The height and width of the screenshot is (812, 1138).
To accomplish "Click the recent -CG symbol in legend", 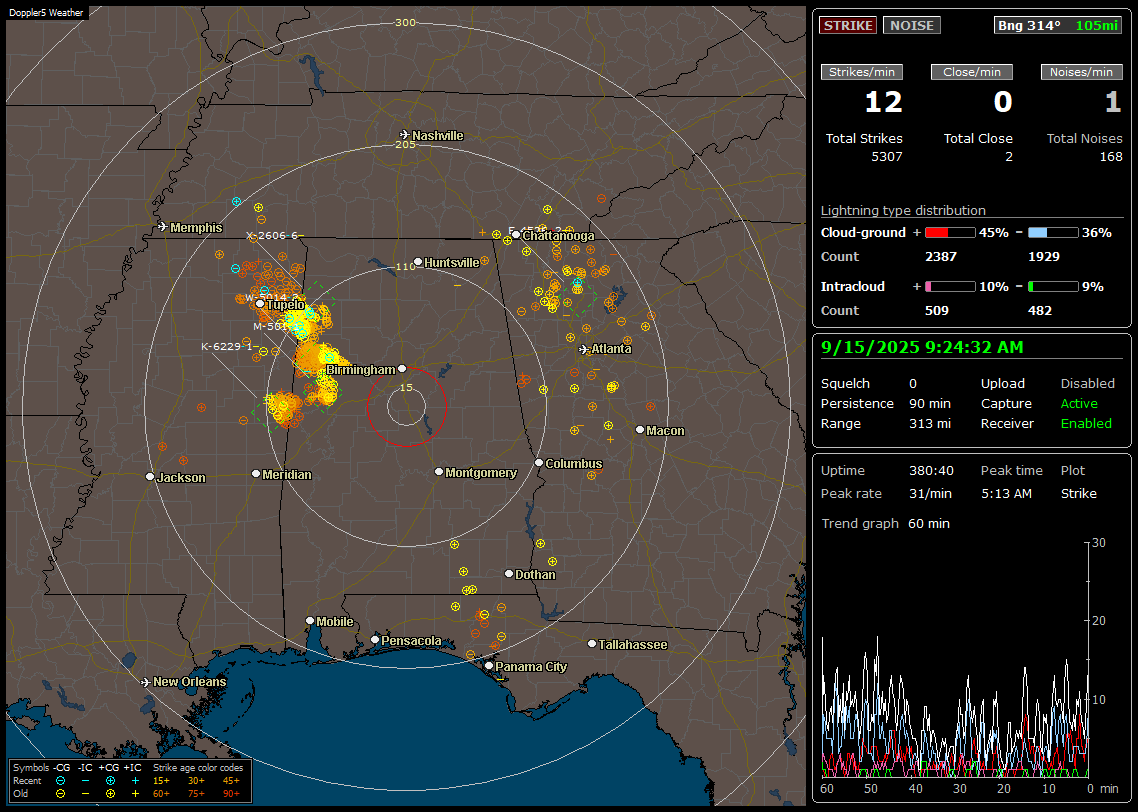I will 60,781.
